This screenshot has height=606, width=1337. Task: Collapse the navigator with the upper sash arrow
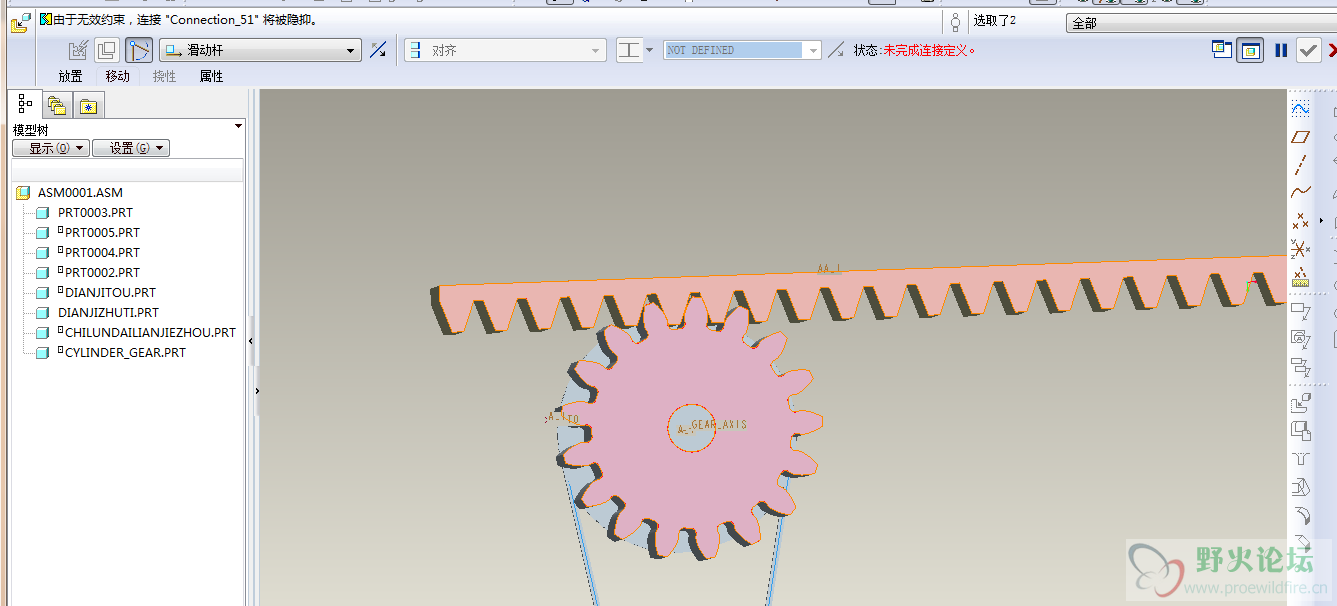point(250,341)
